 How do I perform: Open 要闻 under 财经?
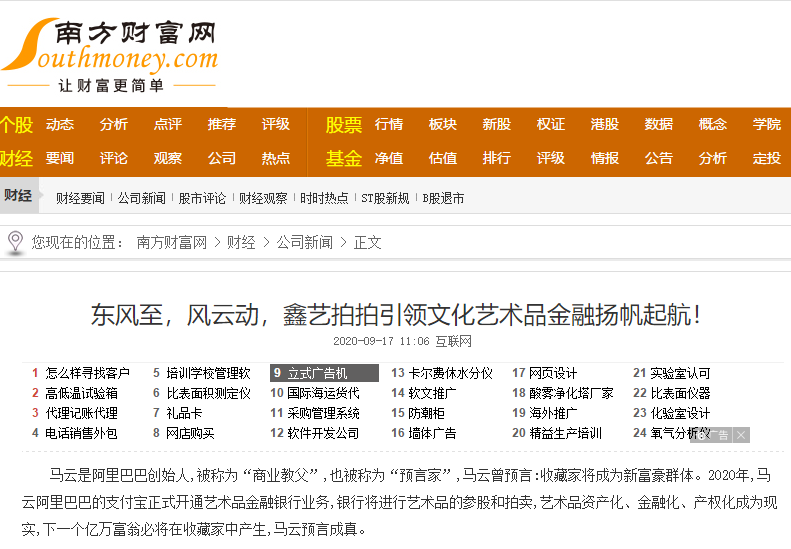60,158
